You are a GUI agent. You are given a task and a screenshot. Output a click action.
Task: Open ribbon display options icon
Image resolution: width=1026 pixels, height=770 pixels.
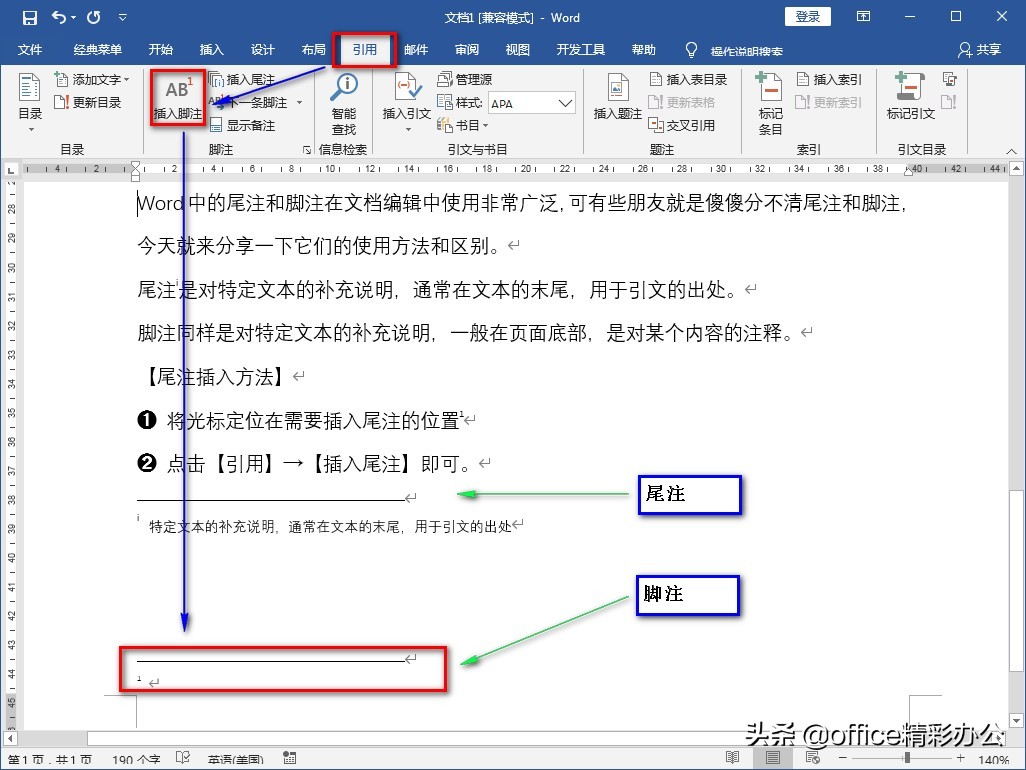click(864, 17)
